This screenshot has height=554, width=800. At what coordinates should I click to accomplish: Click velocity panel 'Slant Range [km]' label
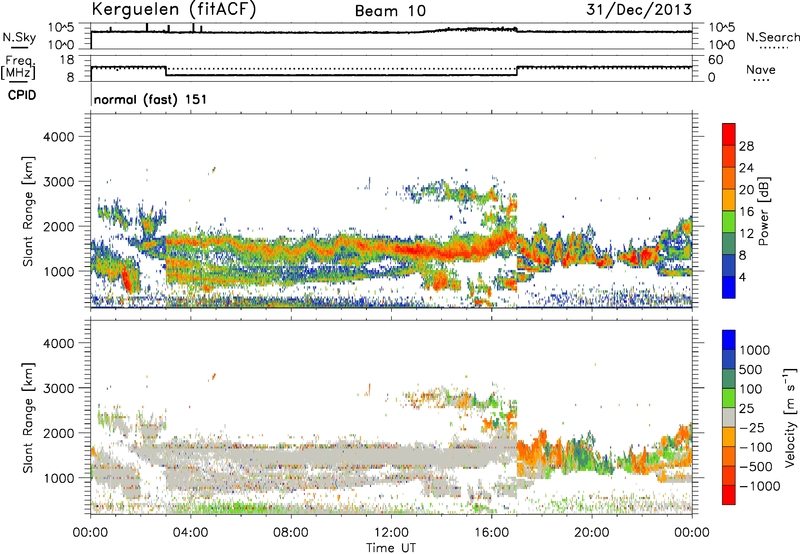point(28,418)
